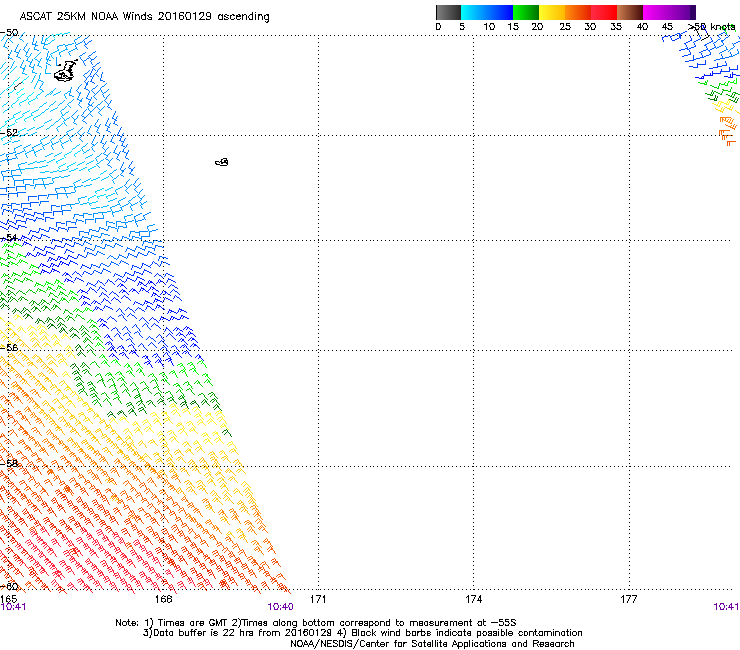The height and width of the screenshot is (650, 740).
Task: Click the 177 longitude label
Action: tap(629, 599)
